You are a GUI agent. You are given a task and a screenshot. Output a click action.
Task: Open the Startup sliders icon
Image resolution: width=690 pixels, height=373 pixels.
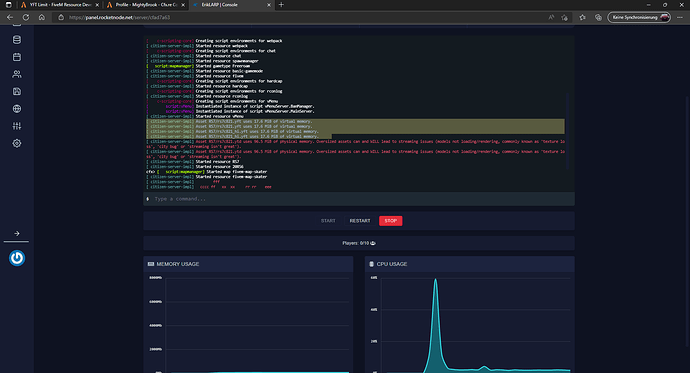coord(17,126)
